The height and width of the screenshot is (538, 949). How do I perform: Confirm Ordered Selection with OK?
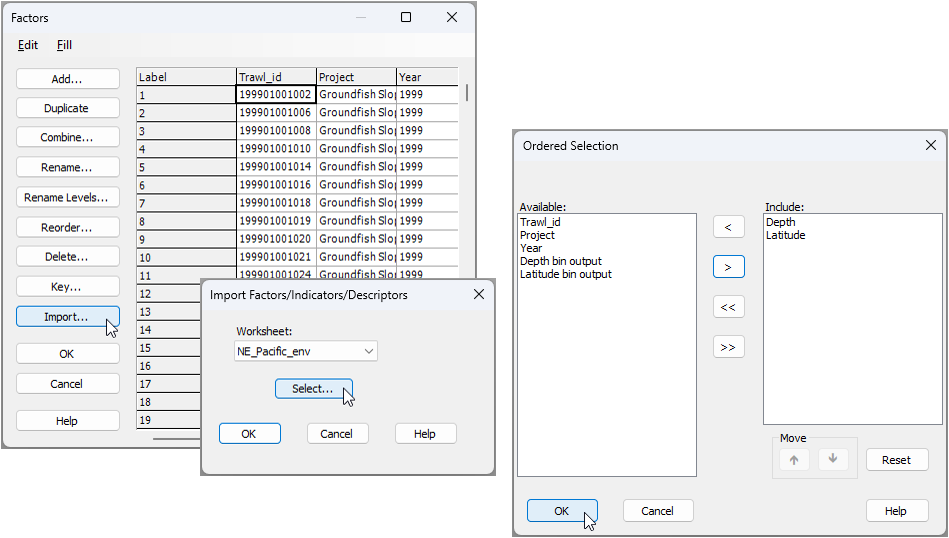pos(561,511)
